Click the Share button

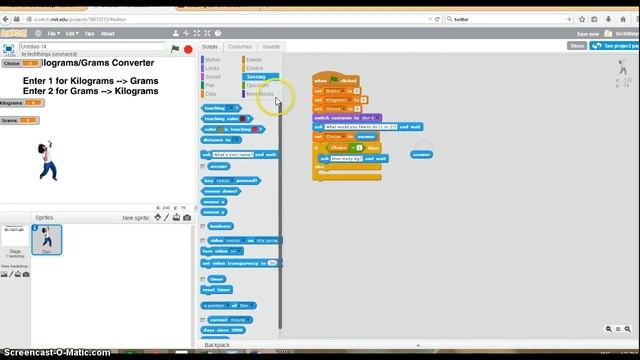click(x=577, y=46)
